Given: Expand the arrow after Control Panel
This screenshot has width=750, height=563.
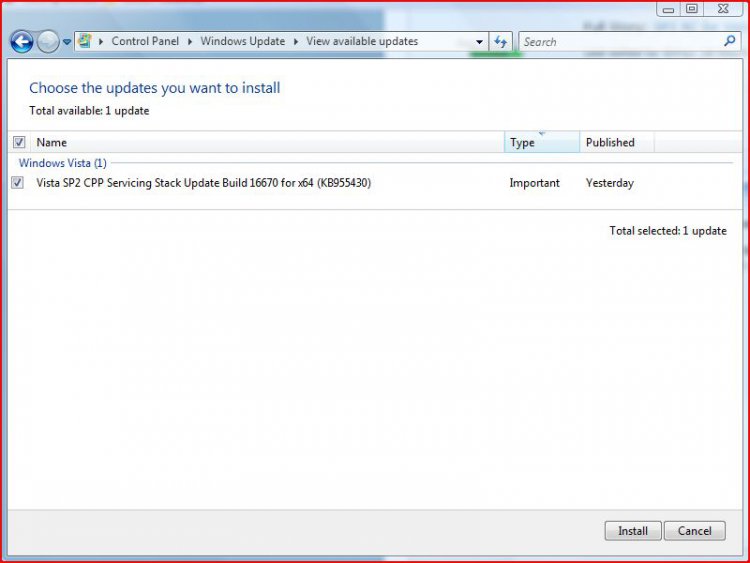Looking at the screenshot, I should [190, 42].
